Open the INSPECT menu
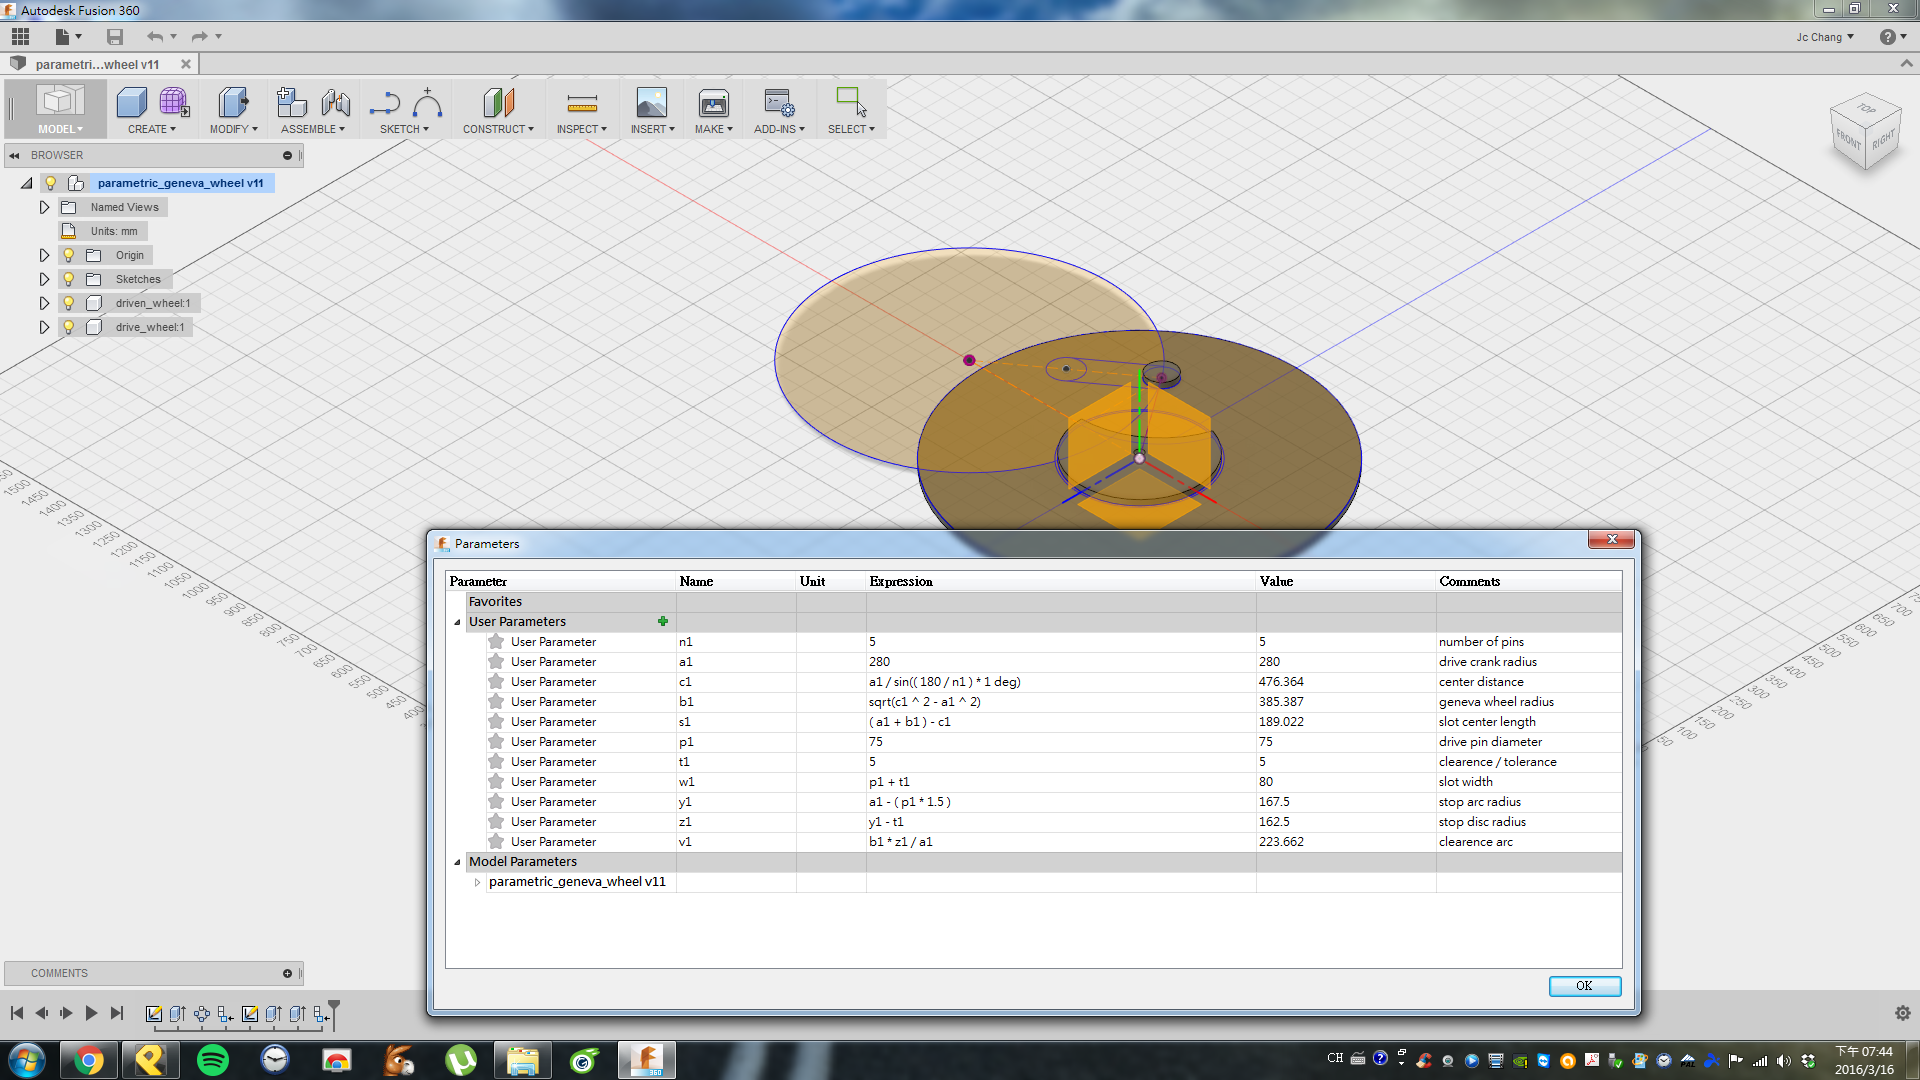The image size is (1920, 1080). click(581, 129)
